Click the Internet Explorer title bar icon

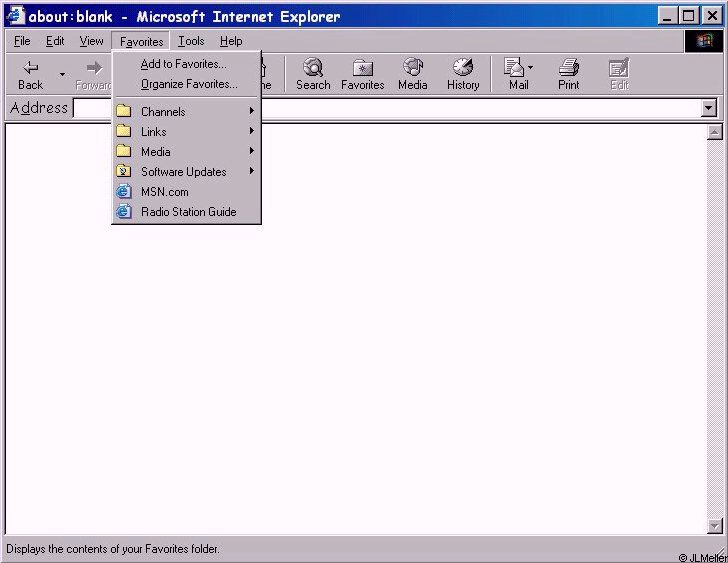15,16
